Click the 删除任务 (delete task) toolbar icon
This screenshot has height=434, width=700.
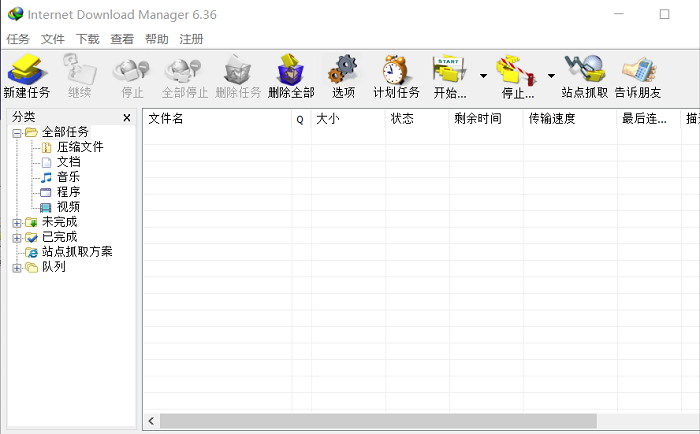(238, 70)
